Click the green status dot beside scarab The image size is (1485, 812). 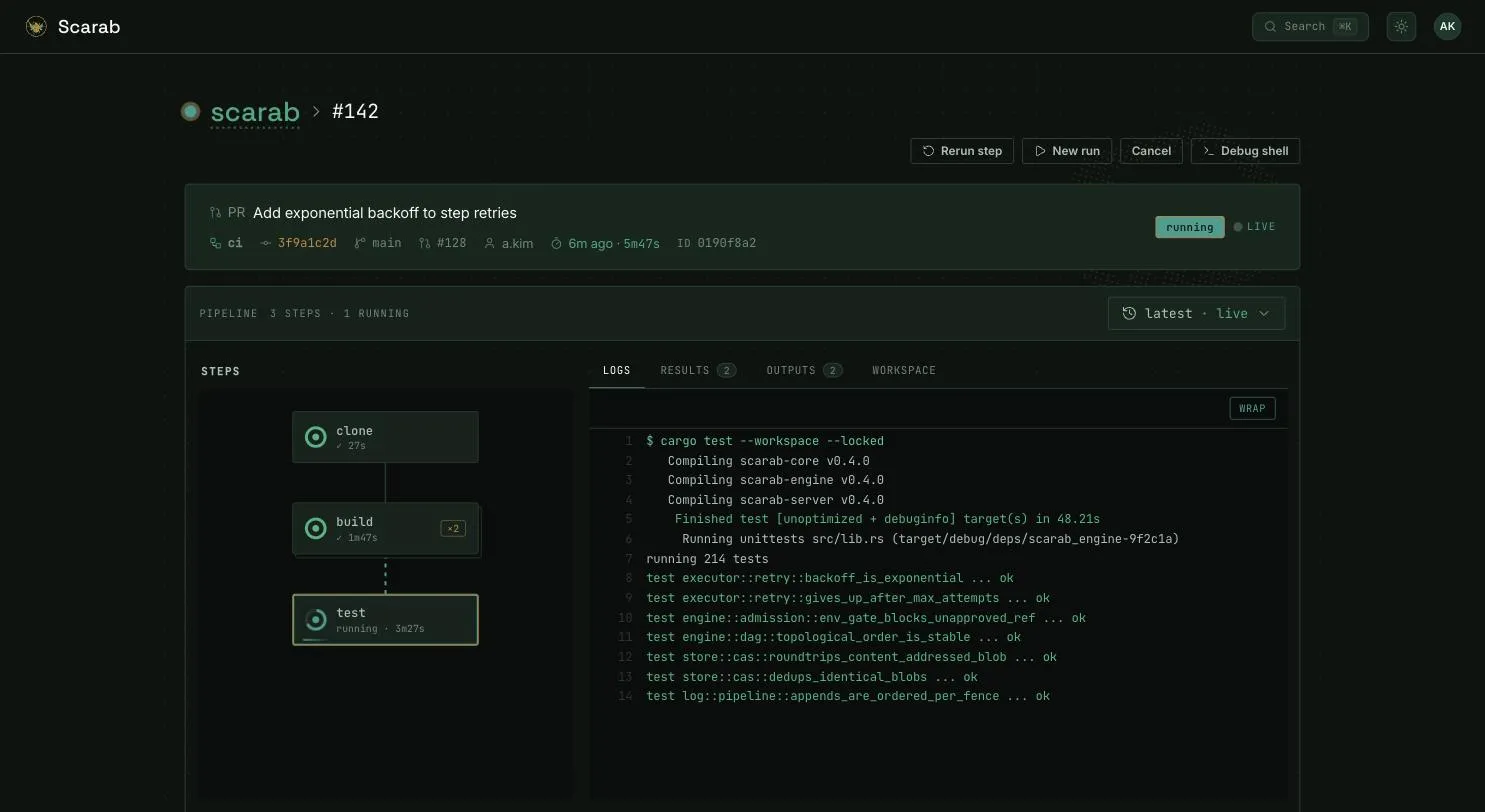coord(190,112)
